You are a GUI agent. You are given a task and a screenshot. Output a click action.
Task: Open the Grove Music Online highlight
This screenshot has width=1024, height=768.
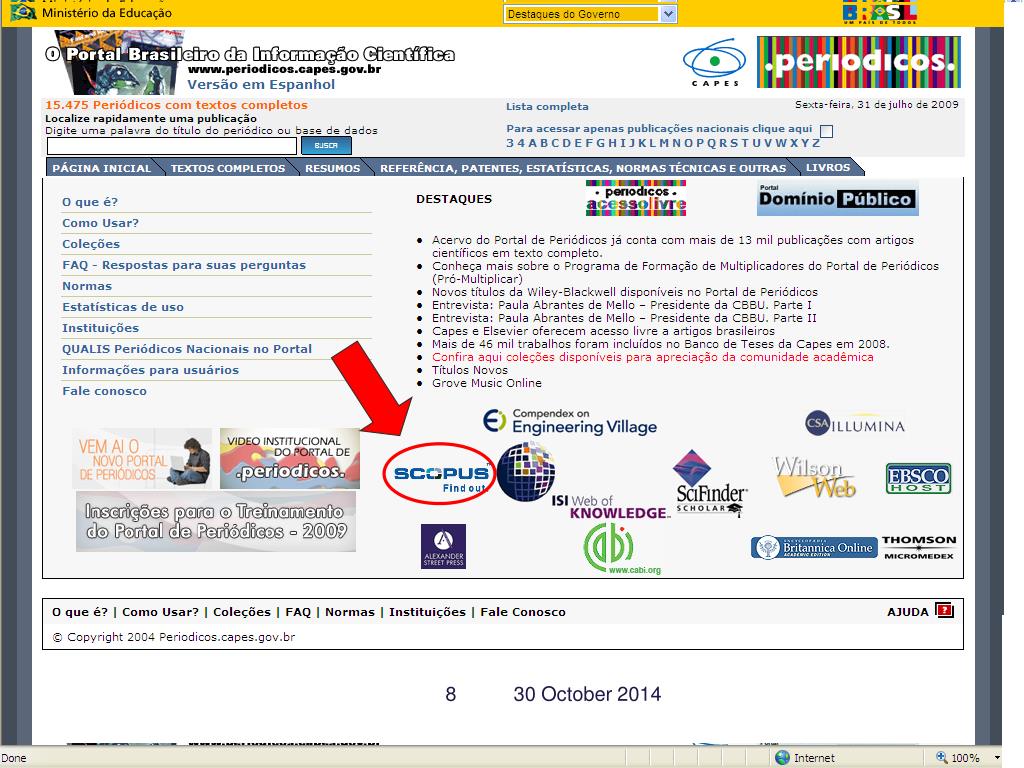(487, 383)
